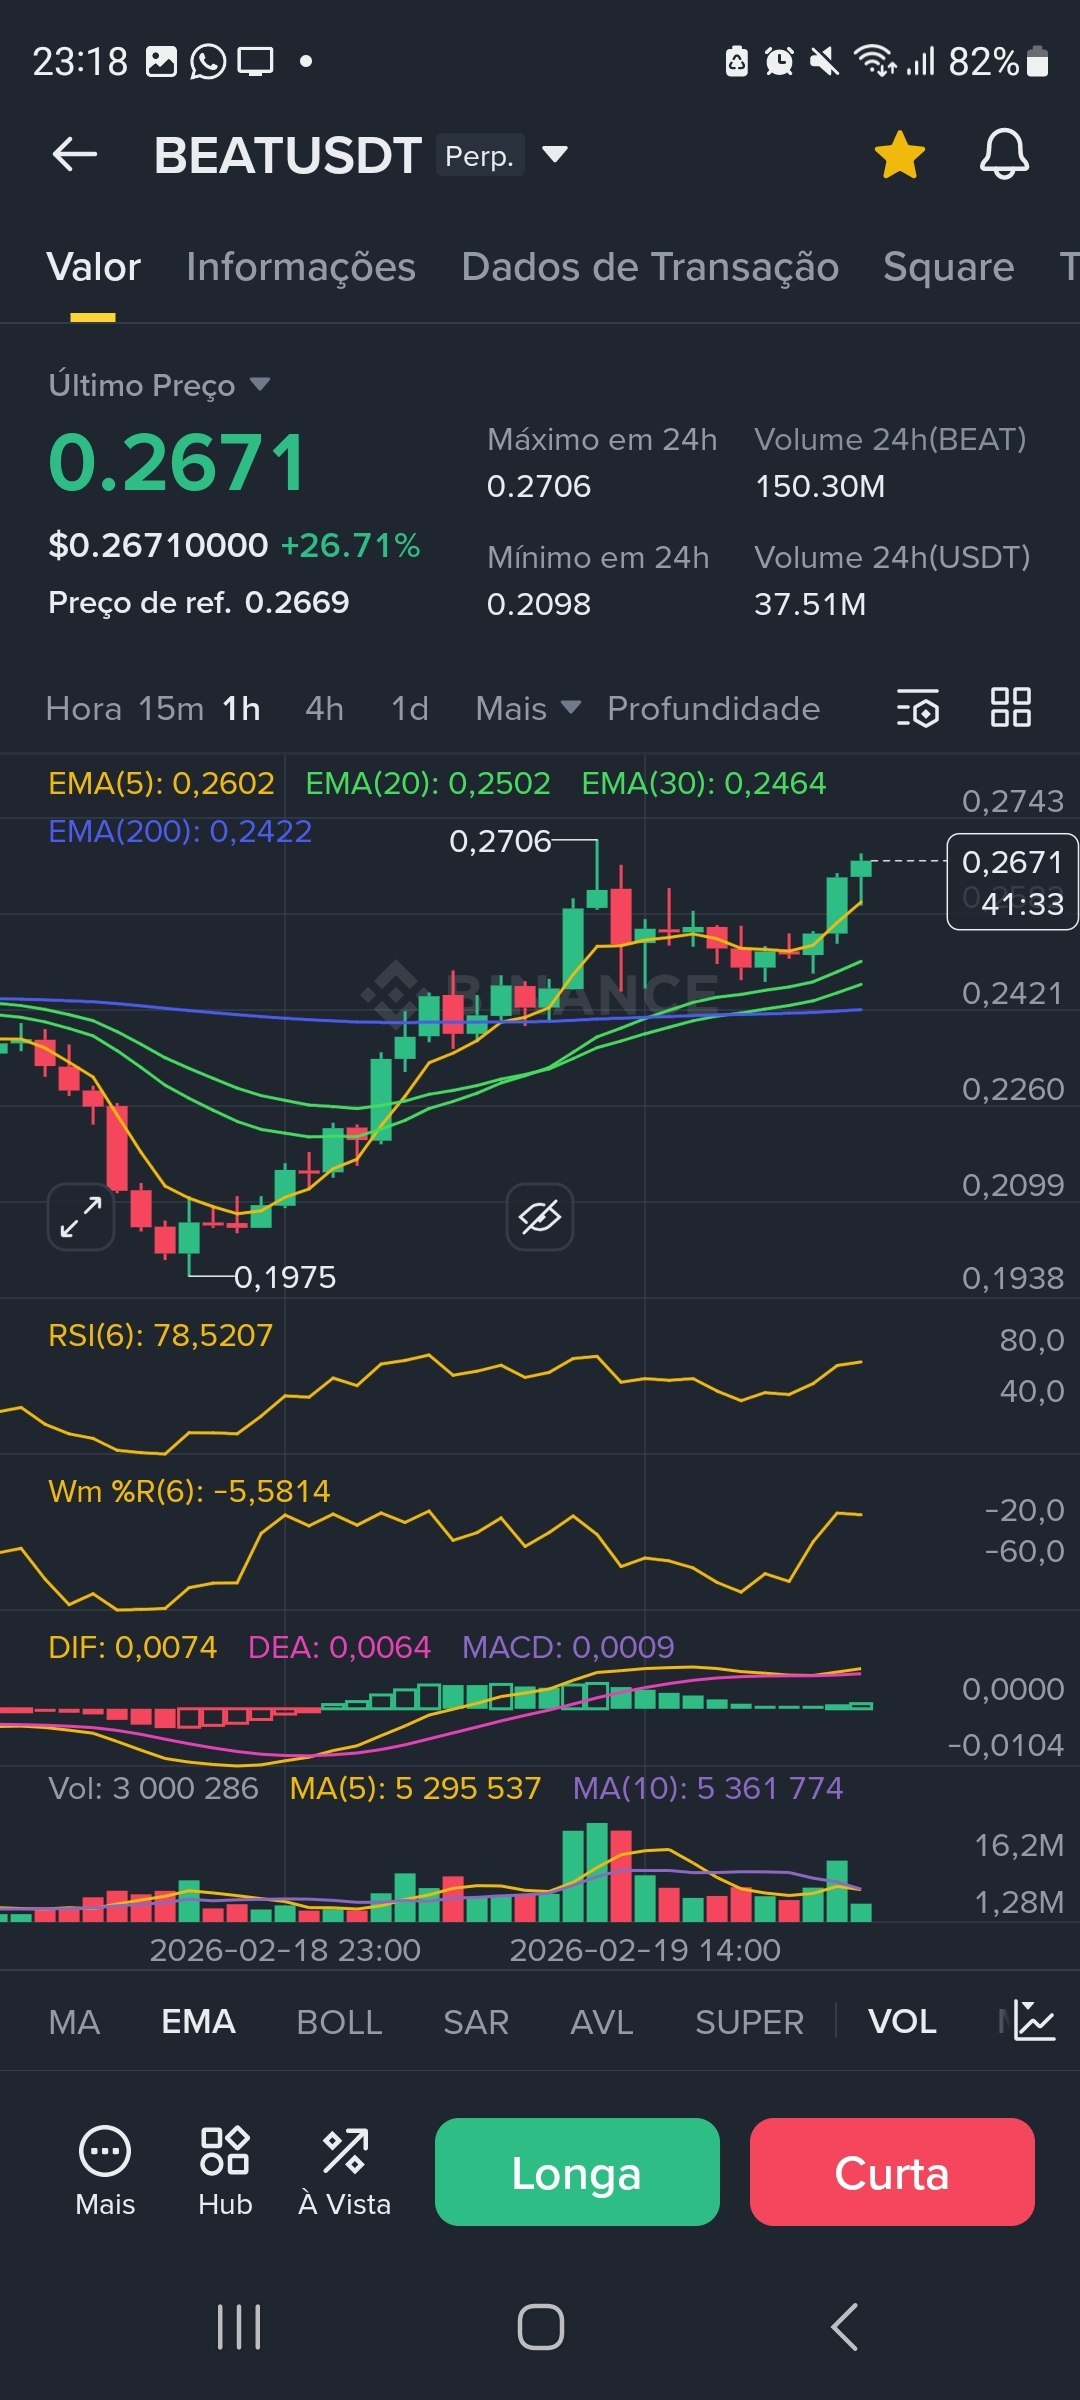The height and width of the screenshot is (2400, 1080).
Task: Toggle the yellow favorite star
Action: 899,155
